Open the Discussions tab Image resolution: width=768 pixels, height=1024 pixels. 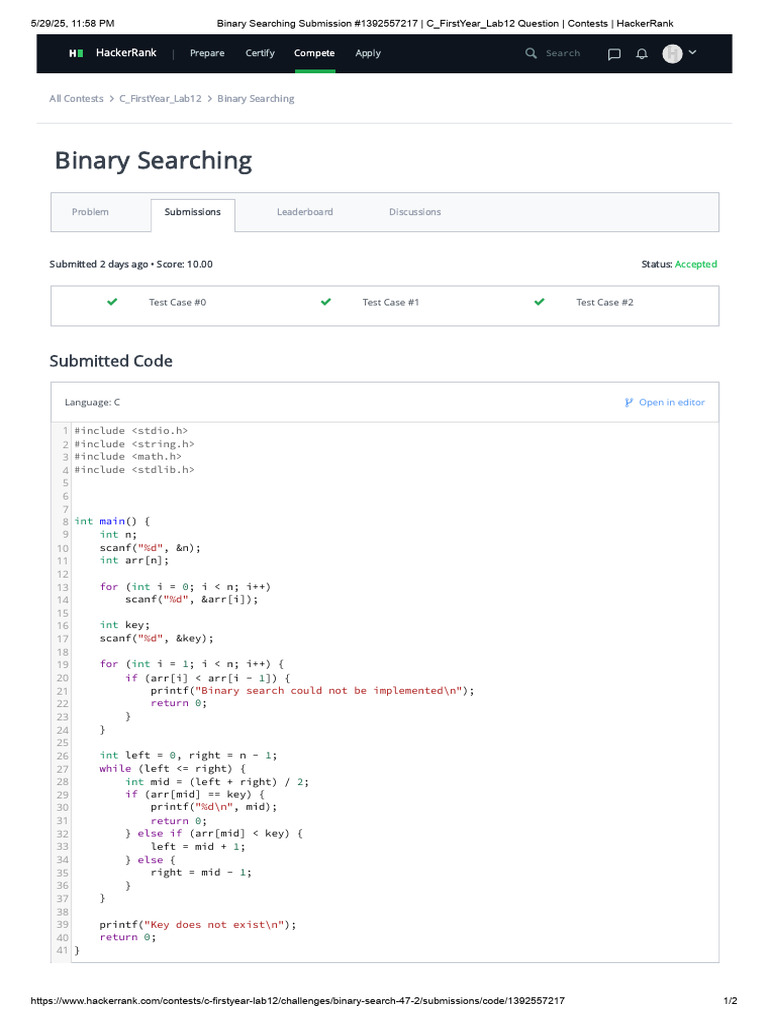coord(415,212)
